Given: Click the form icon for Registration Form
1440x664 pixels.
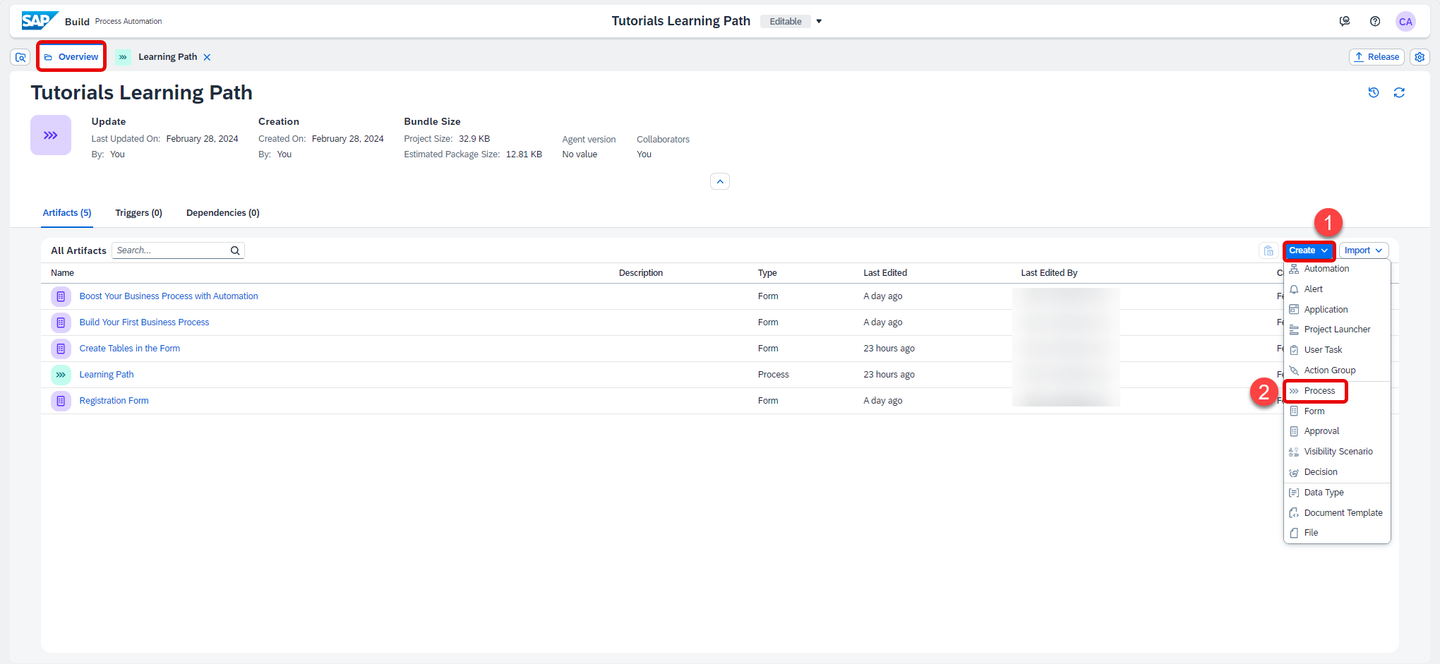Looking at the screenshot, I should 61,401.
